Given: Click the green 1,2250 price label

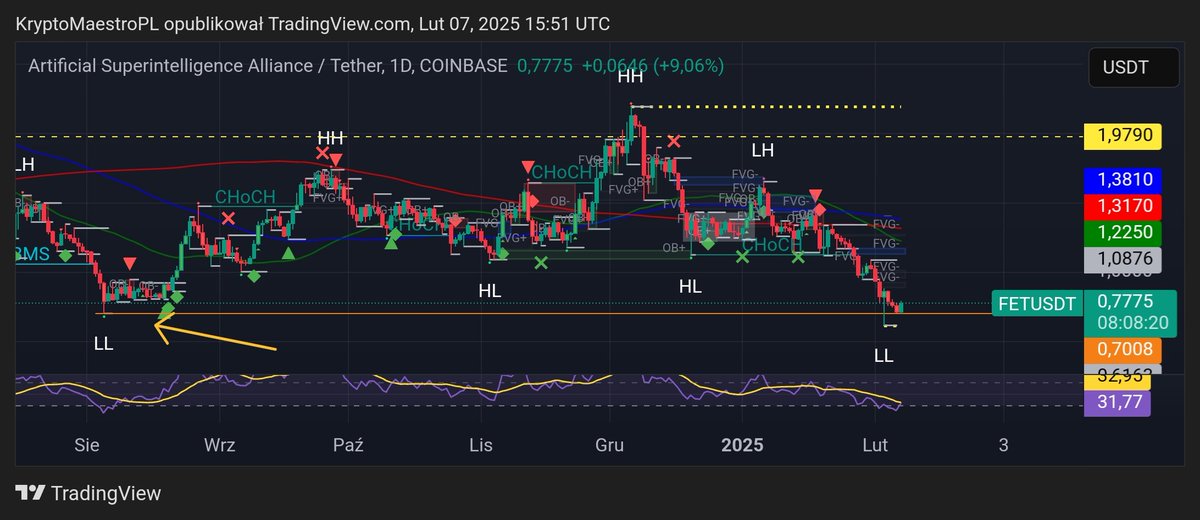Looking at the screenshot, I should tap(1122, 232).
